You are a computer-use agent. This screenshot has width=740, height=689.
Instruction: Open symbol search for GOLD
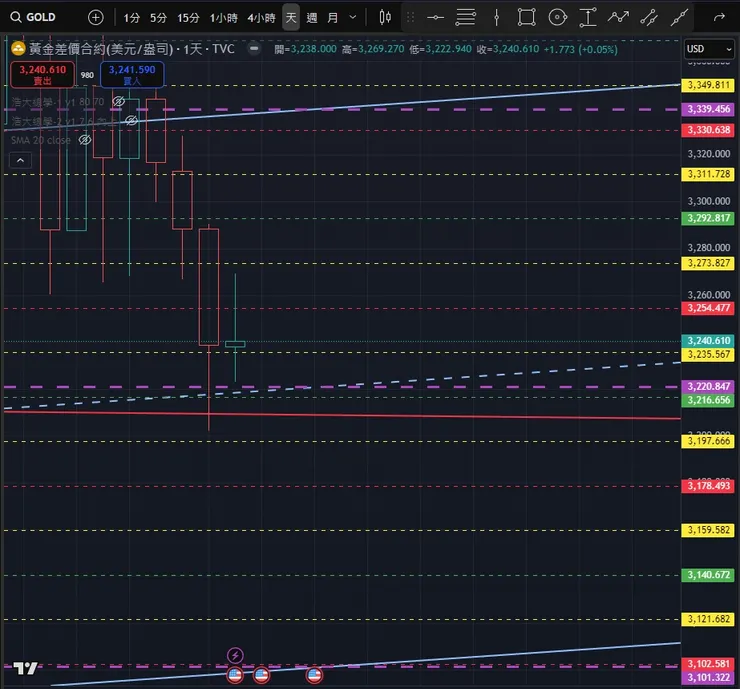click(x=33, y=17)
